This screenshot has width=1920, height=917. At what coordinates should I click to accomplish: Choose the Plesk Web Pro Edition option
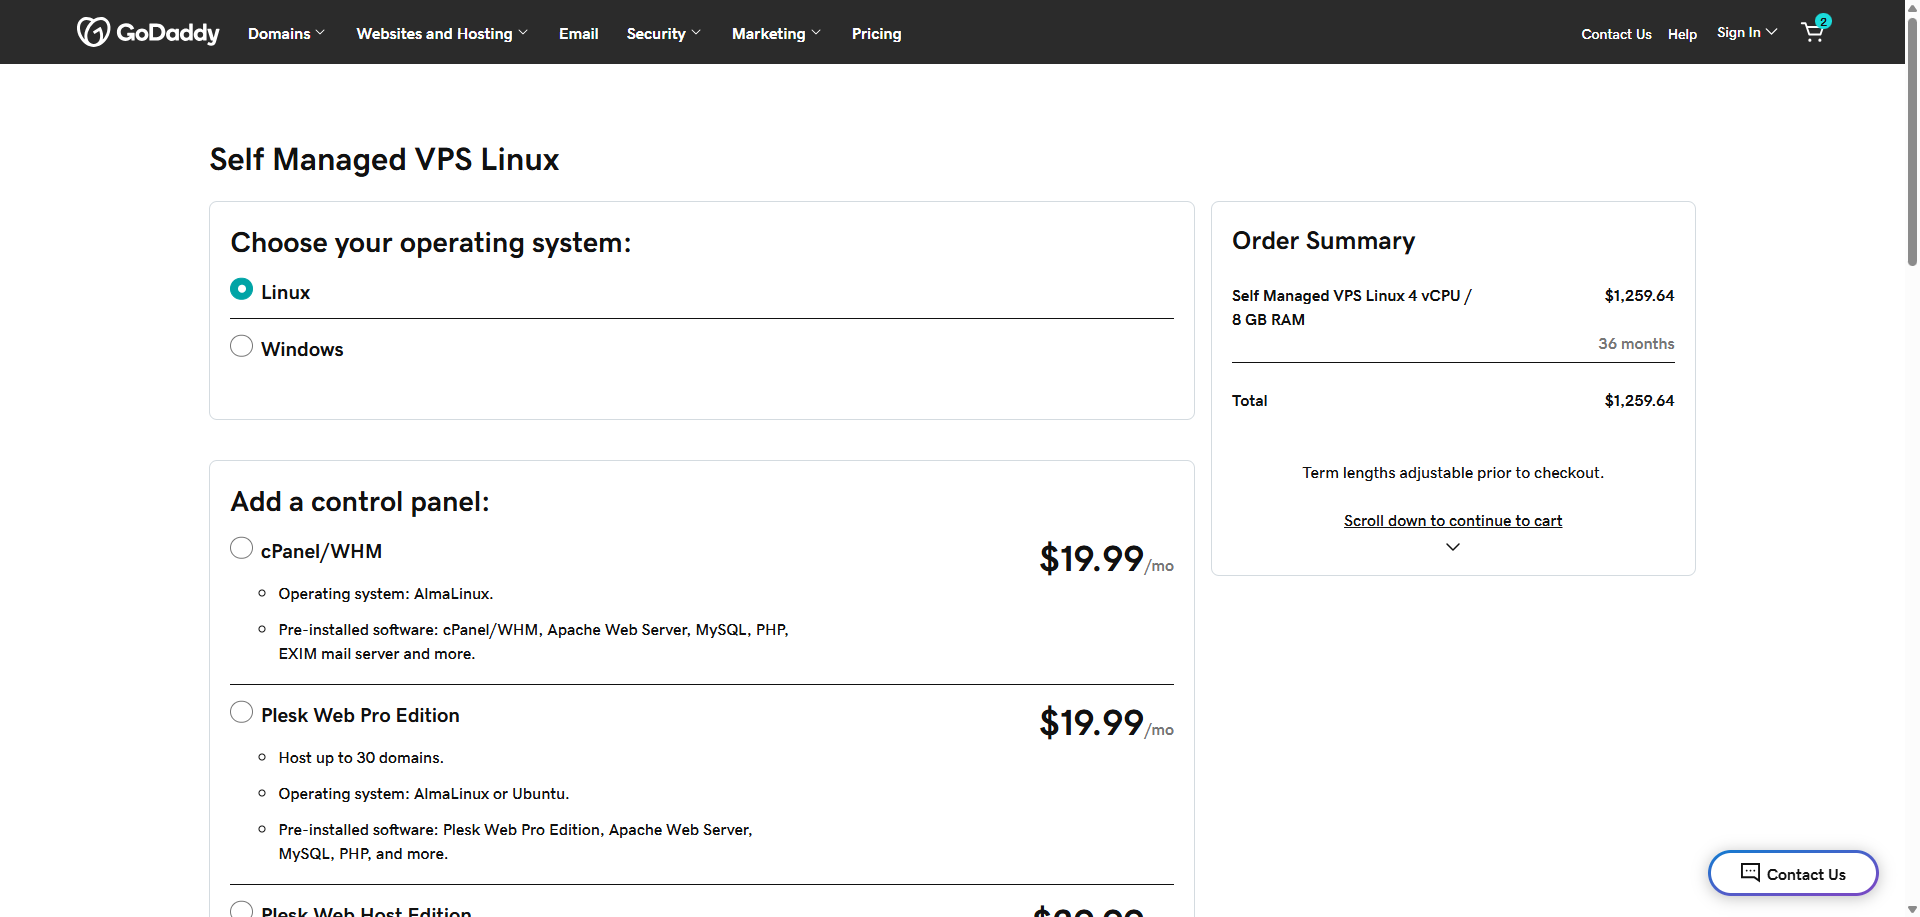click(241, 712)
